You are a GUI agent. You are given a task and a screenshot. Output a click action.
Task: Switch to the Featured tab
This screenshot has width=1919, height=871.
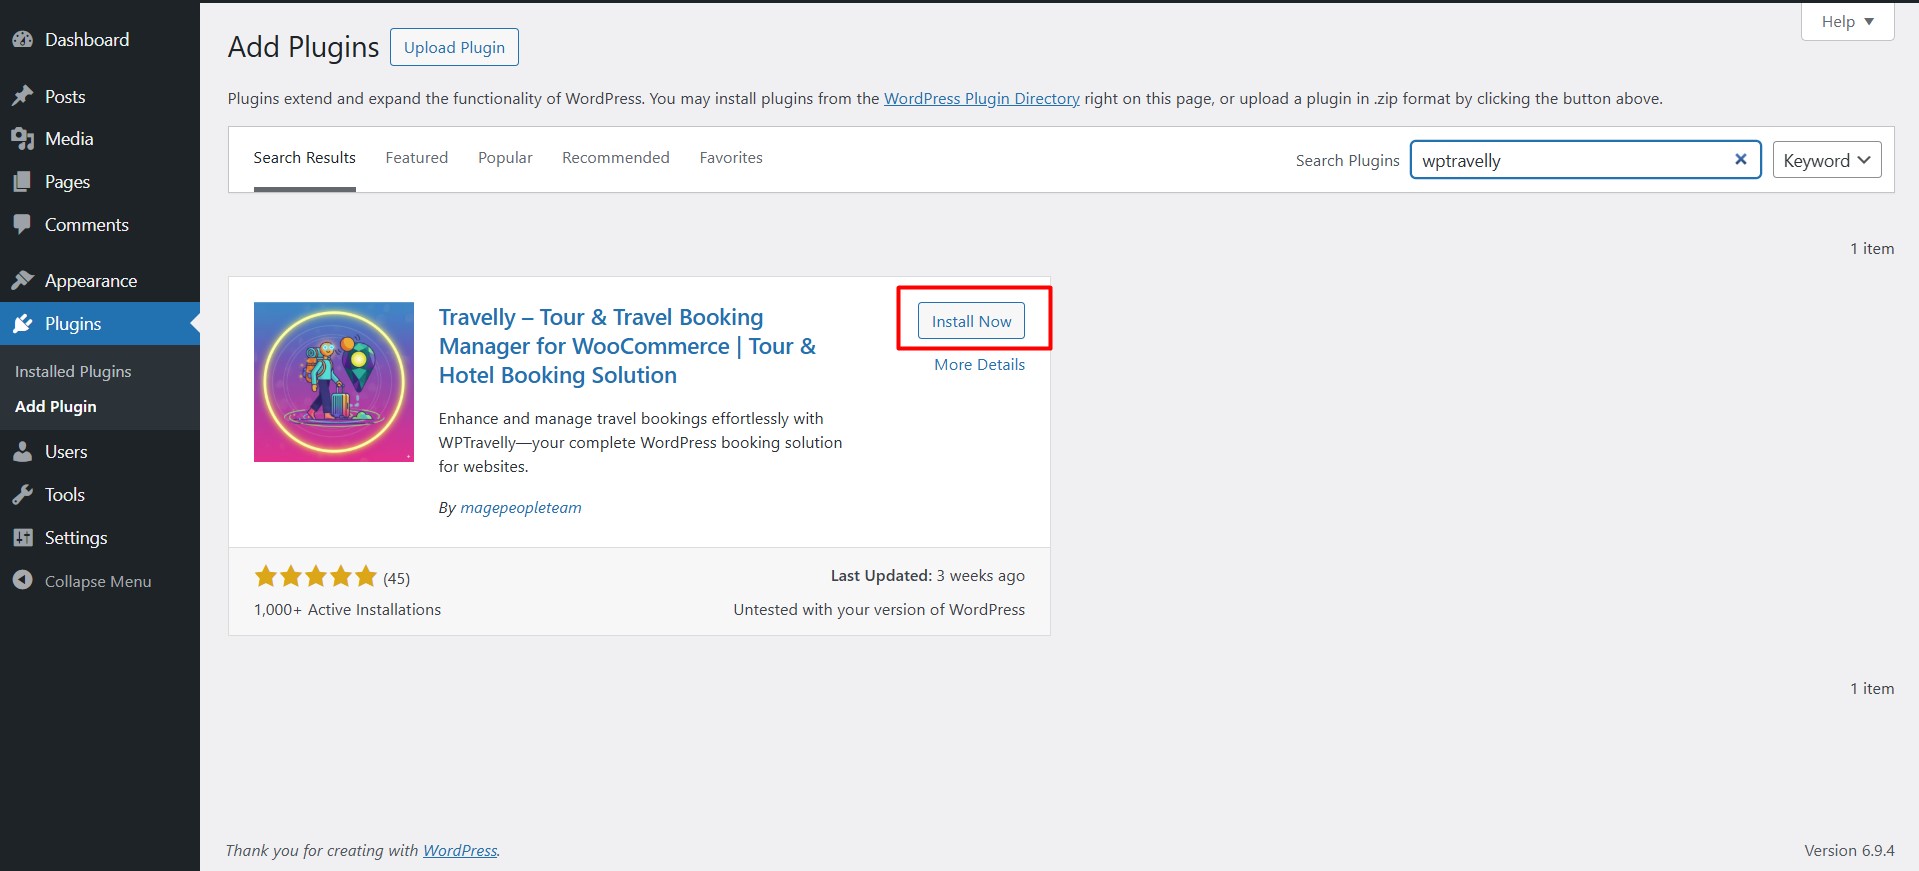[x=416, y=158]
